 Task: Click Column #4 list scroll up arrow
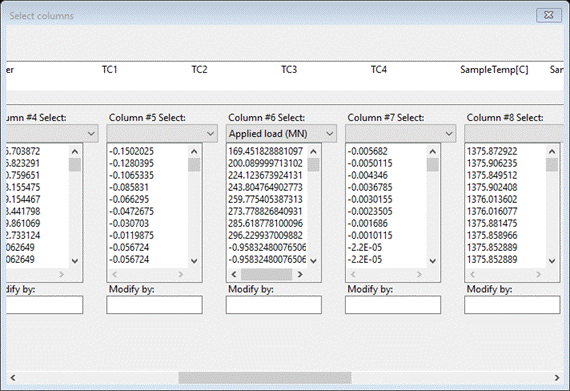click(x=75, y=152)
